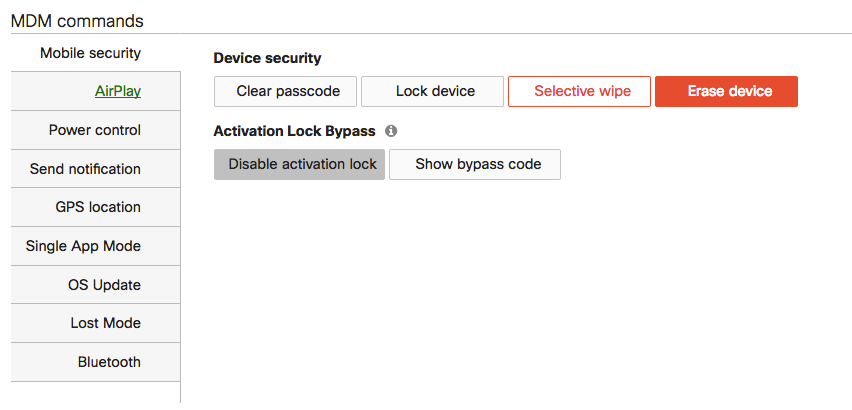This screenshot has width=852, height=410.
Task: Open the Single App Mode tab
Action: click(x=83, y=246)
